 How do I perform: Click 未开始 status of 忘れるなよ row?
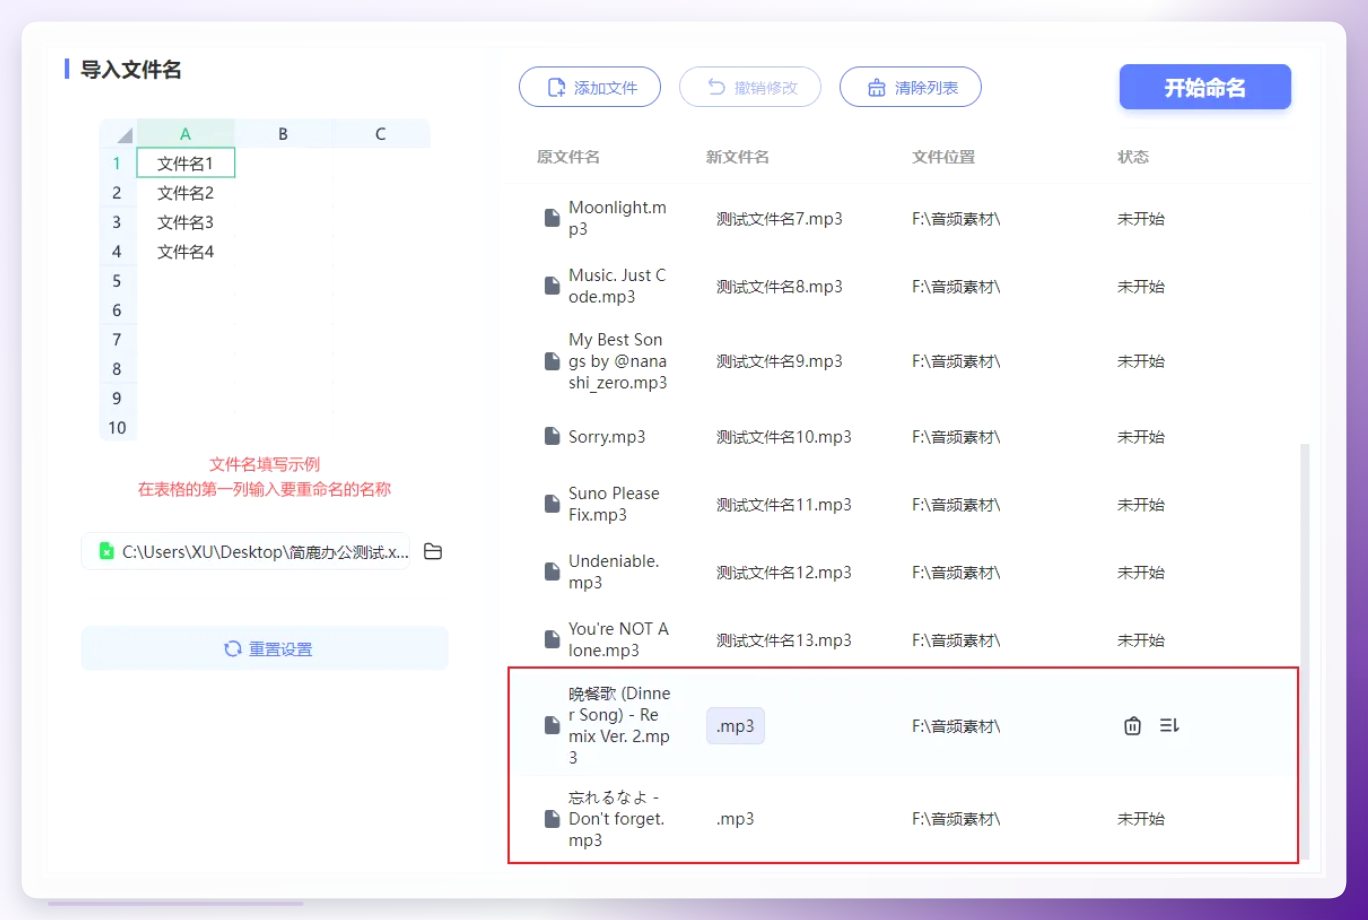1141,819
